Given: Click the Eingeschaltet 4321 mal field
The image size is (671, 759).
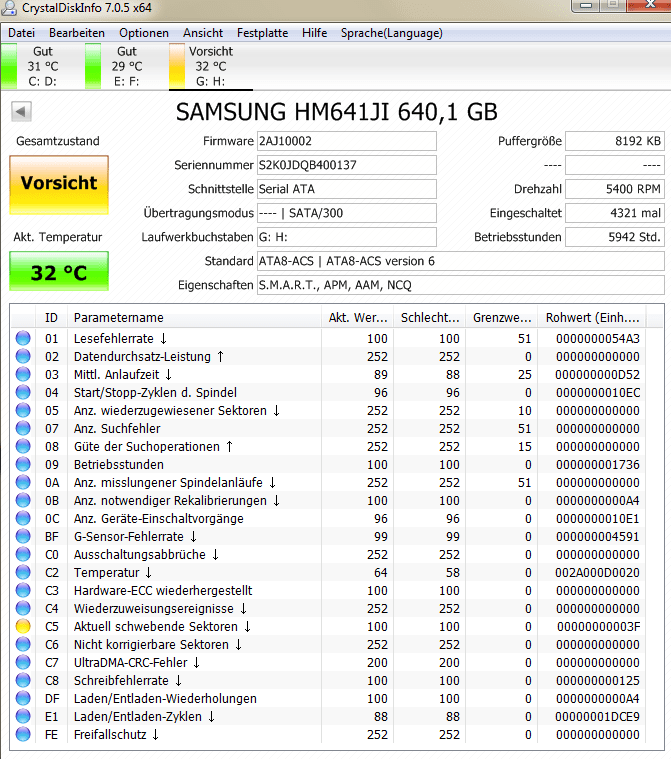Looking at the screenshot, I should (615, 213).
